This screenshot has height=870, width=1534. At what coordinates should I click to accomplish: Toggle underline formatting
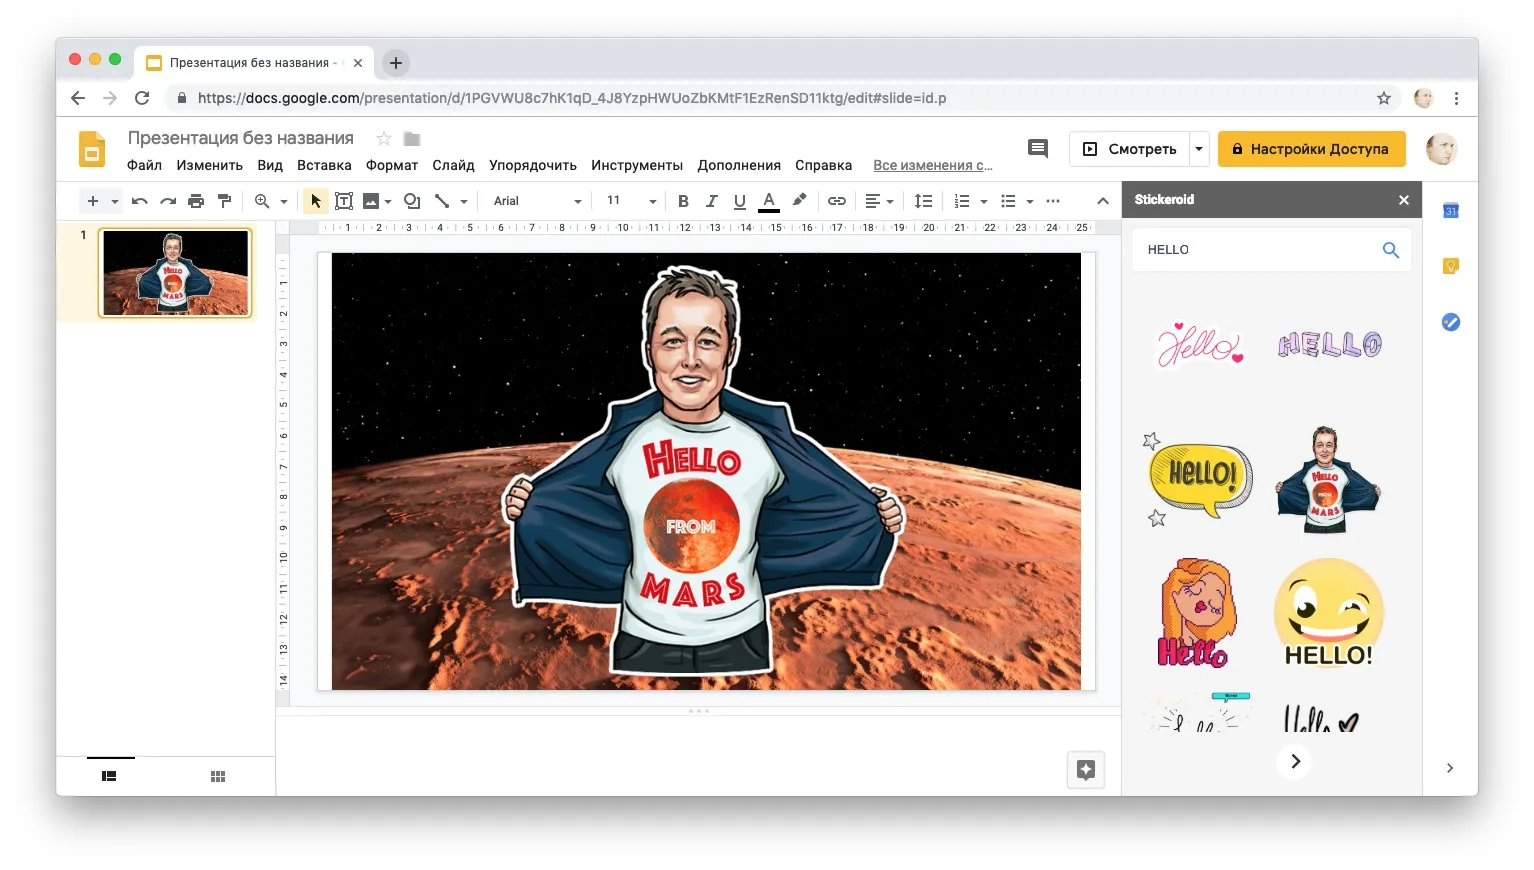740,201
